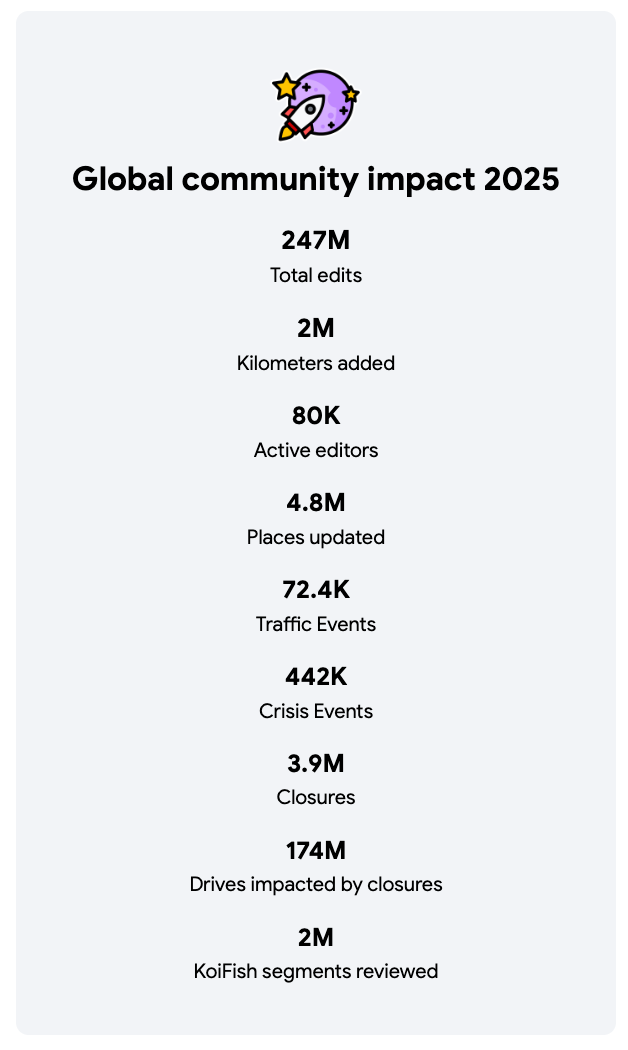Click the 247M total edits number
The height and width of the screenshot is (1050, 628).
tap(315, 241)
